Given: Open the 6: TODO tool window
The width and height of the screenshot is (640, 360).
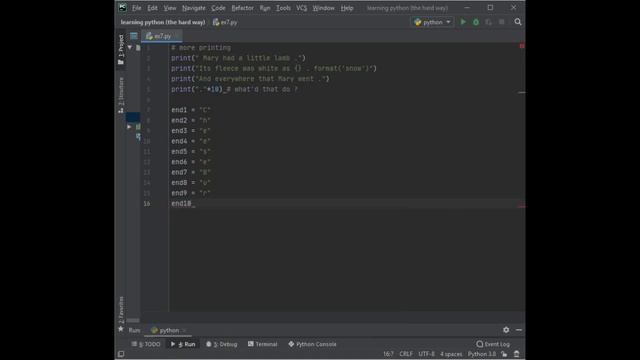Looking at the screenshot, I should (x=146, y=344).
